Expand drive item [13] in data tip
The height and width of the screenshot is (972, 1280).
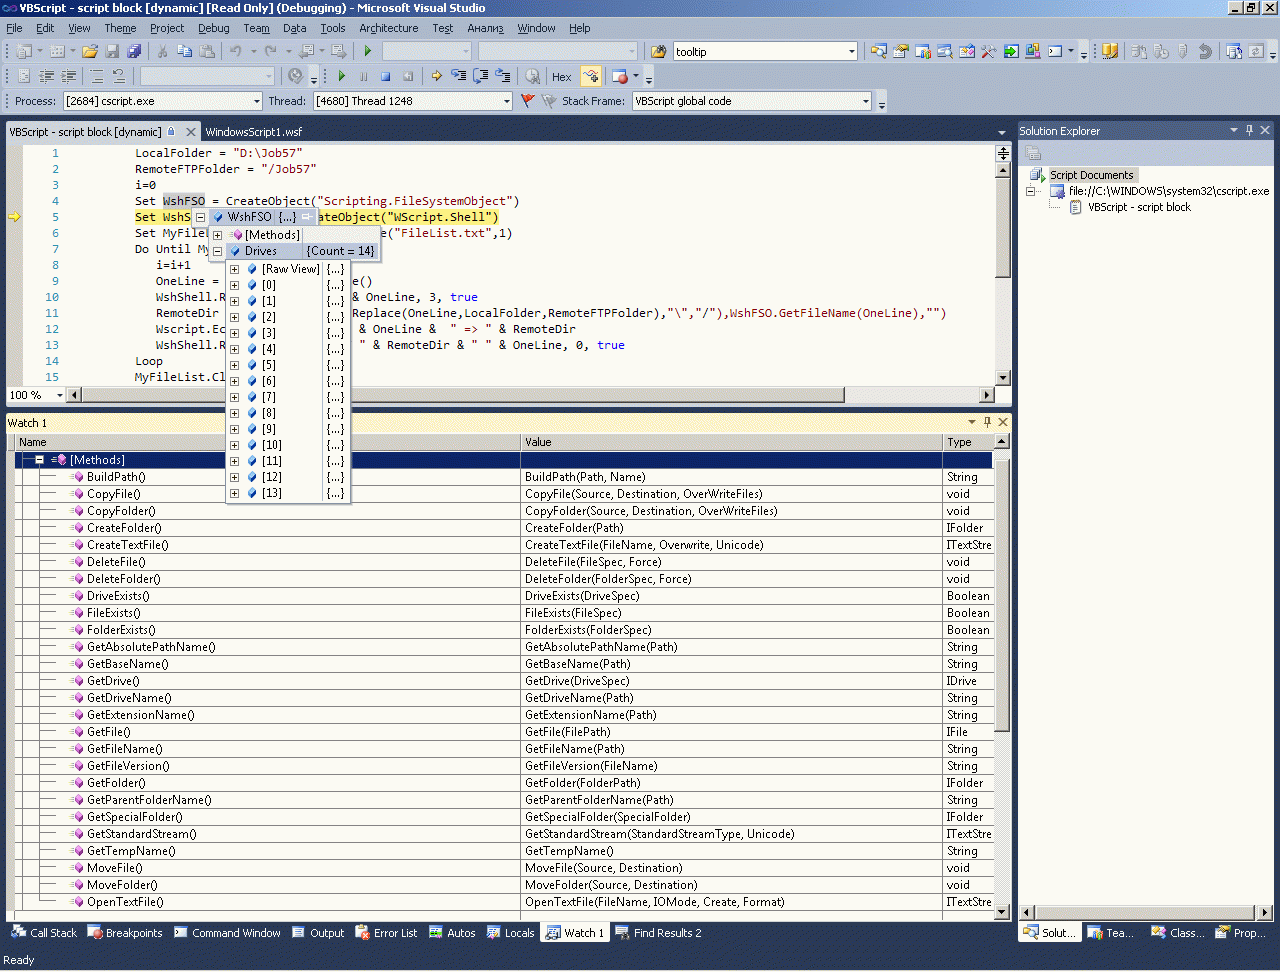[x=234, y=493]
